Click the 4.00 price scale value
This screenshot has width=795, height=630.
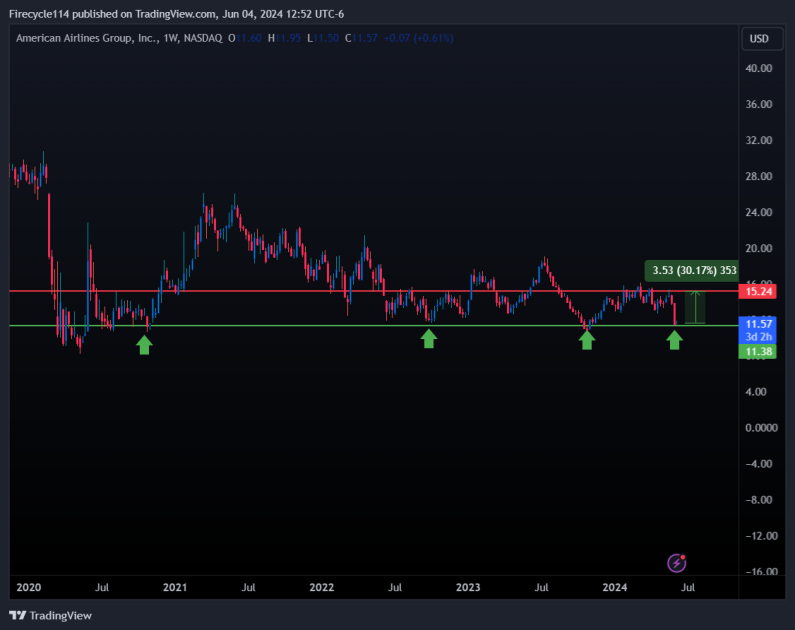(x=755, y=392)
